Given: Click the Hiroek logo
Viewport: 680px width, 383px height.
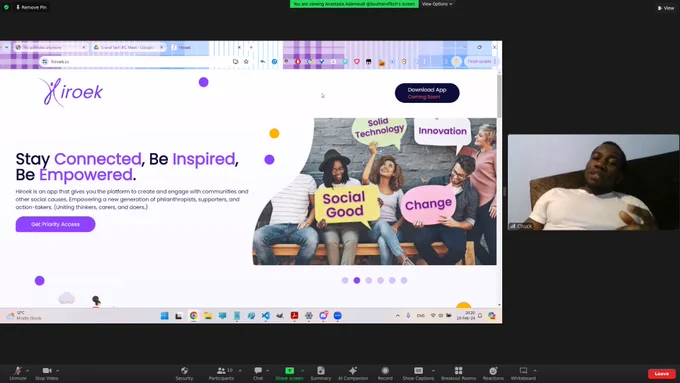Looking at the screenshot, I should pos(71,92).
